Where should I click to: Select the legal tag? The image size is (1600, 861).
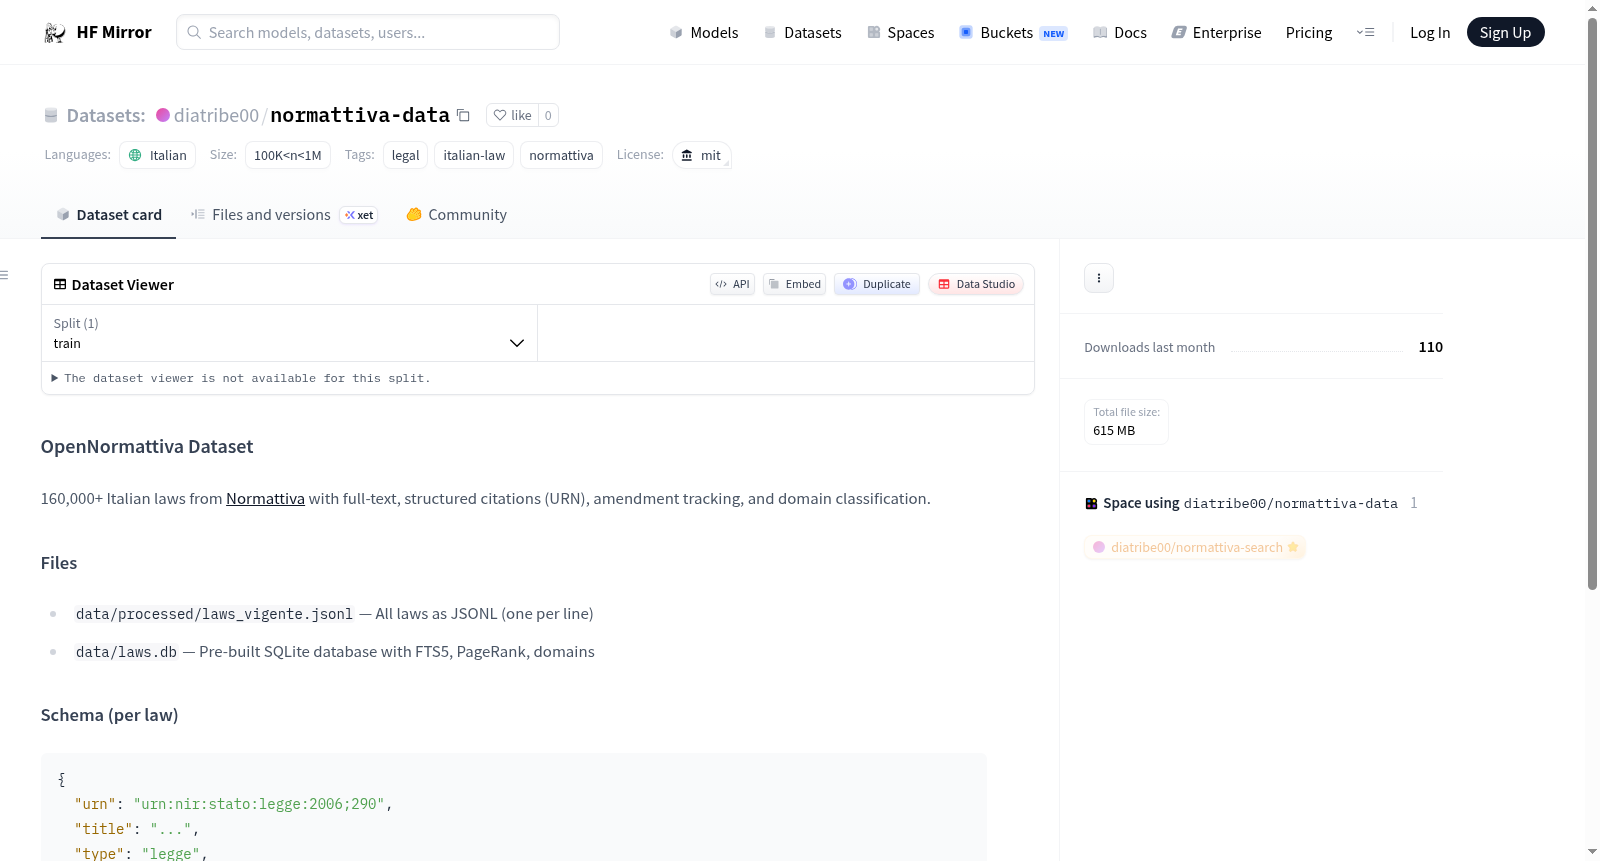(x=405, y=155)
